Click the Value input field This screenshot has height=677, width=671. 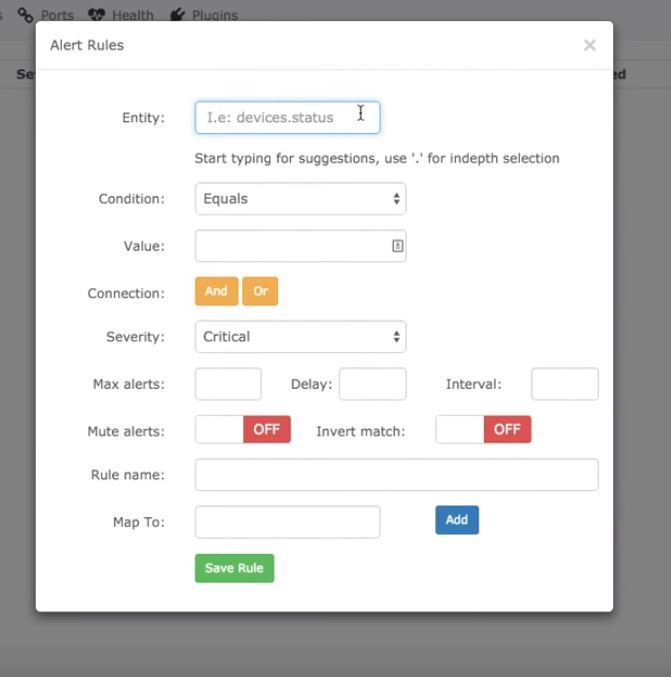(x=301, y=246)
